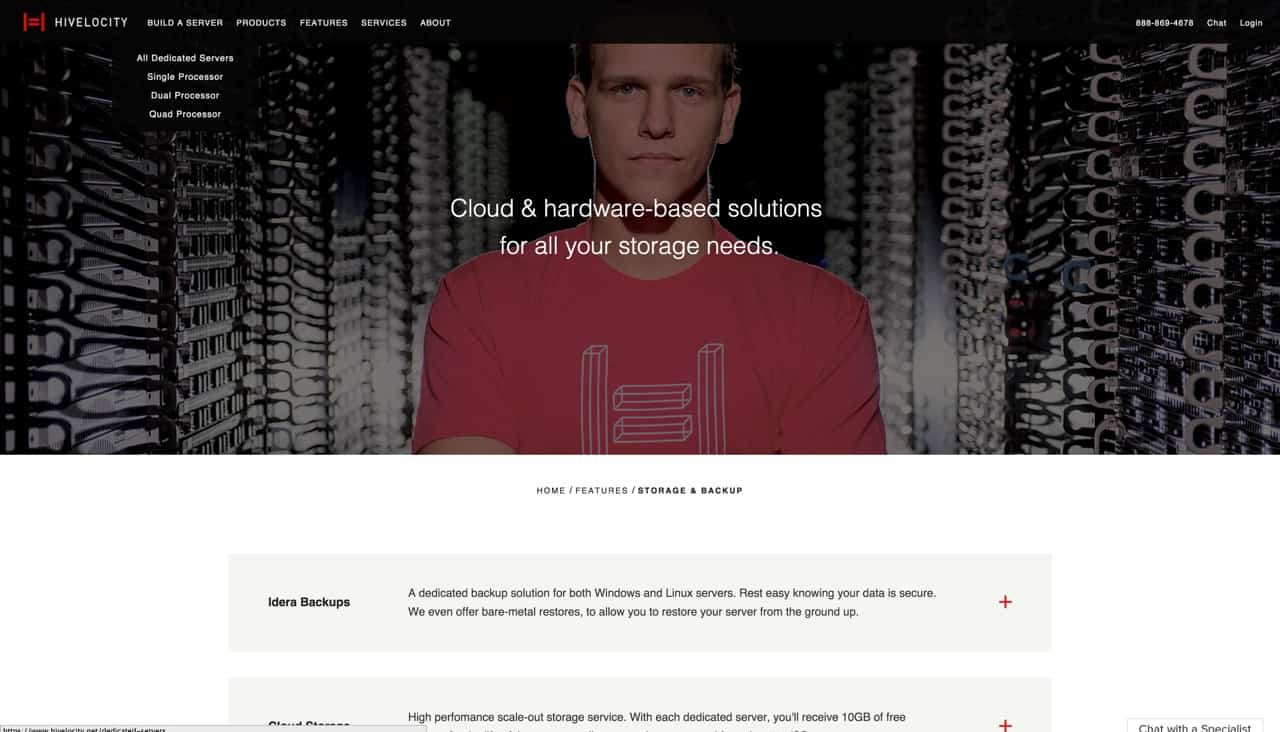This screenshot has width=1280, height=732.
Task: Go to the Login page
Action: pos(1251,22)
